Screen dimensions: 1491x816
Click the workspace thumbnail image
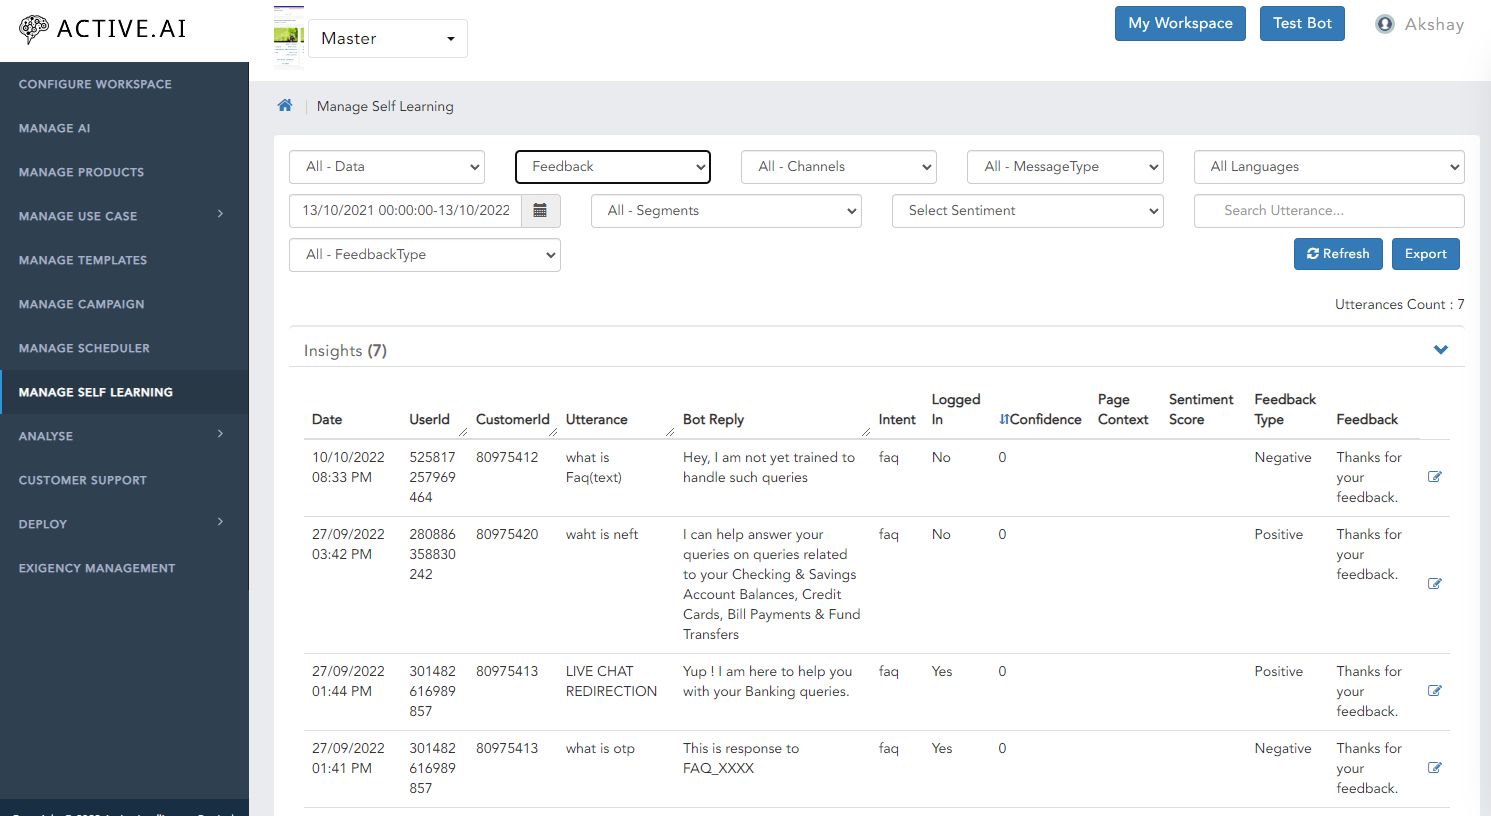[289, 37]
